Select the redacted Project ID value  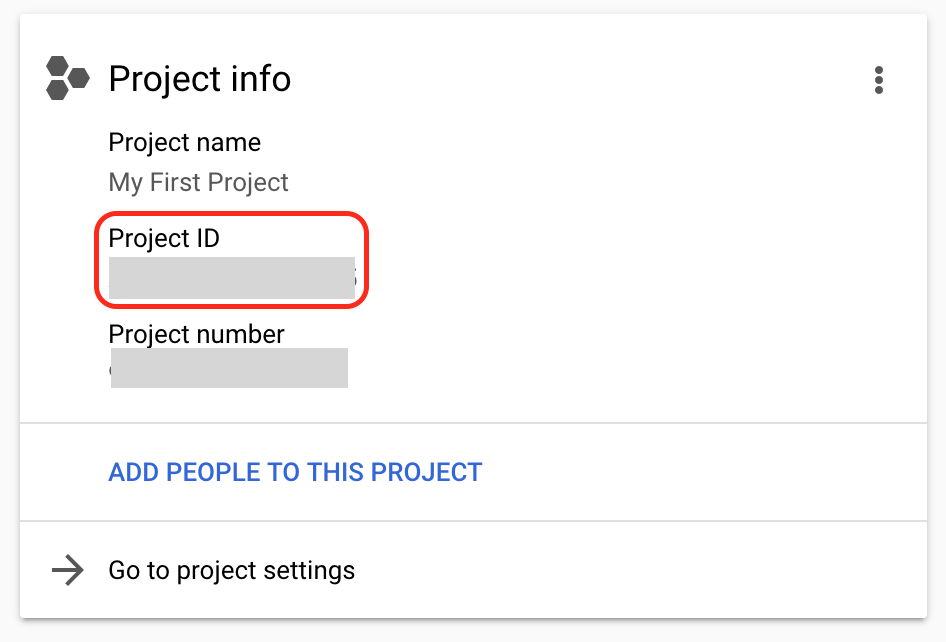point(232,278)
